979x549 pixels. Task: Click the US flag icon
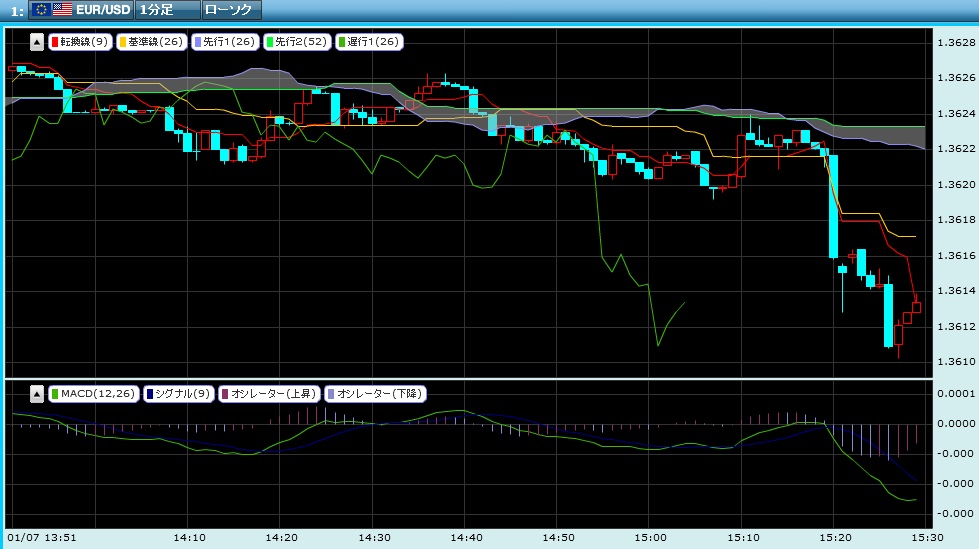(62, 9)
